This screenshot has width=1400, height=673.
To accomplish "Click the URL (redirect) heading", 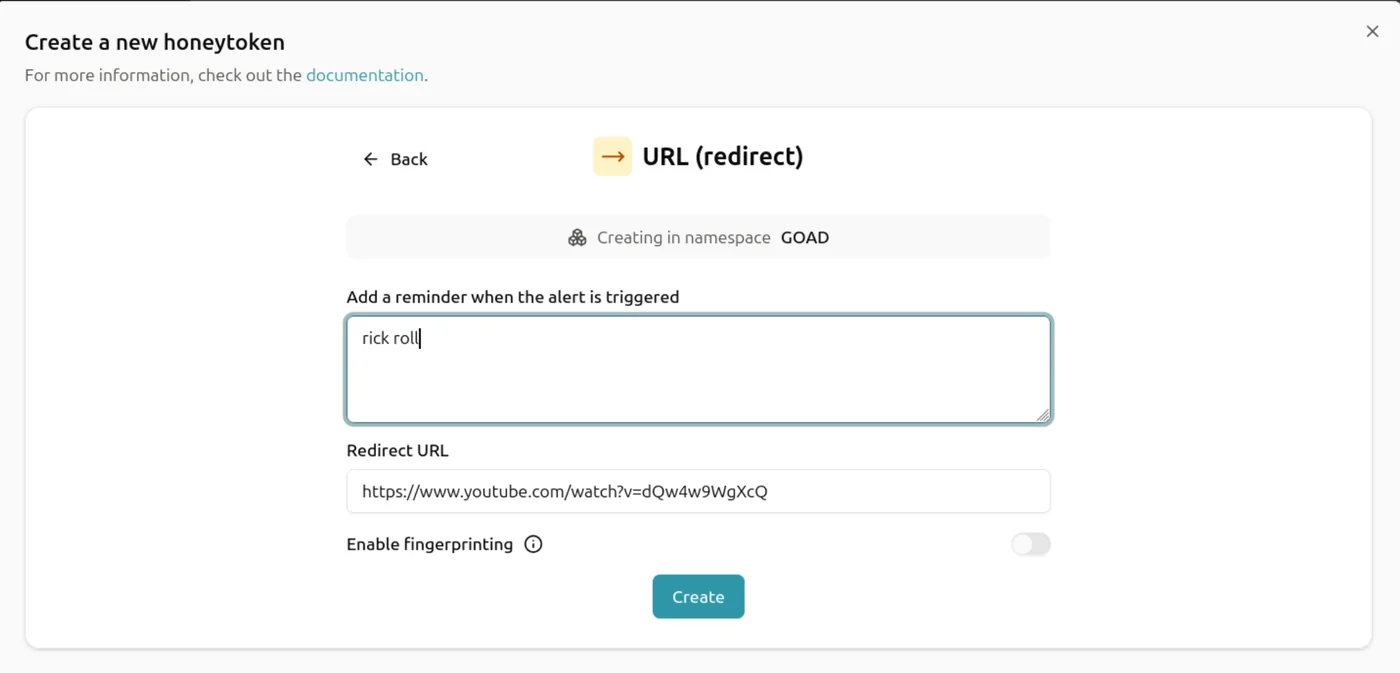I will tap(723, 156).
